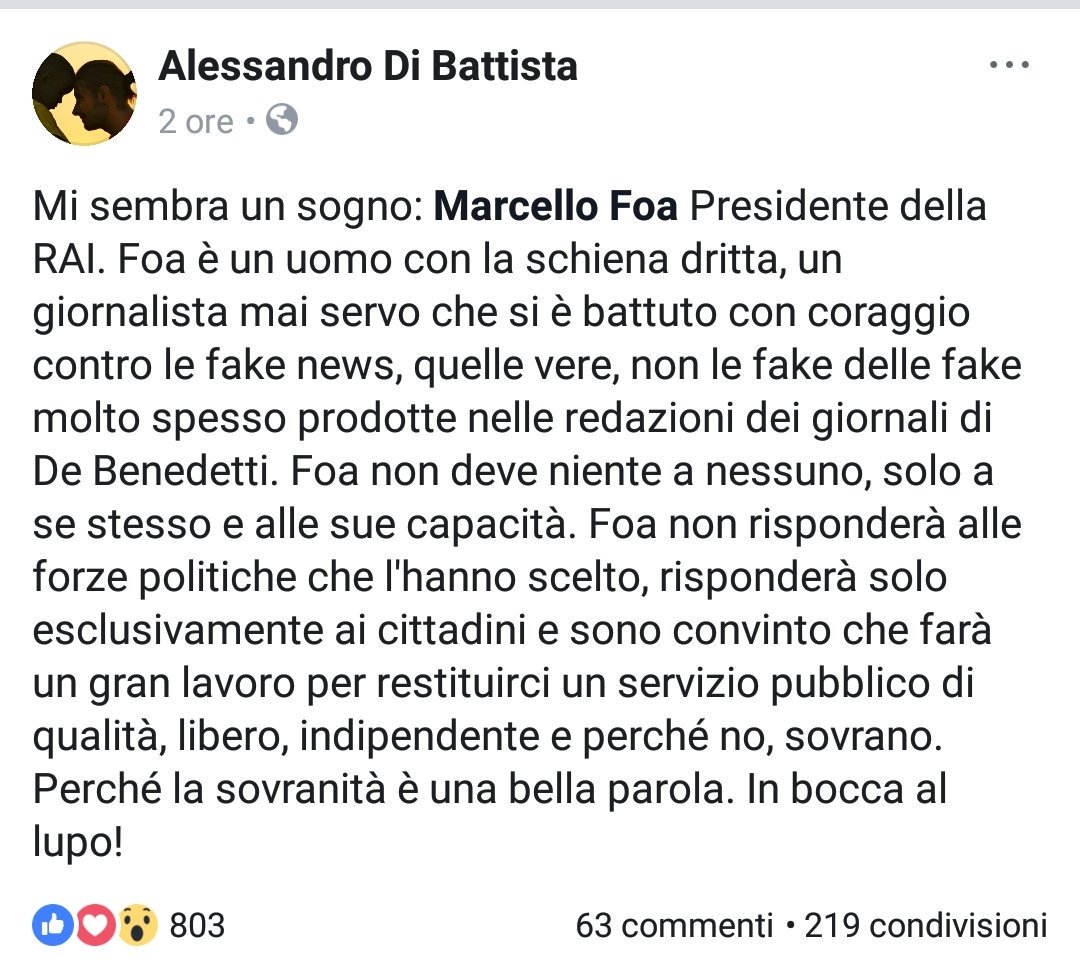Screen dimensions: 1080x978
Task: Open Alessandro Di Battista's profile picture
Action: point(84,94)
